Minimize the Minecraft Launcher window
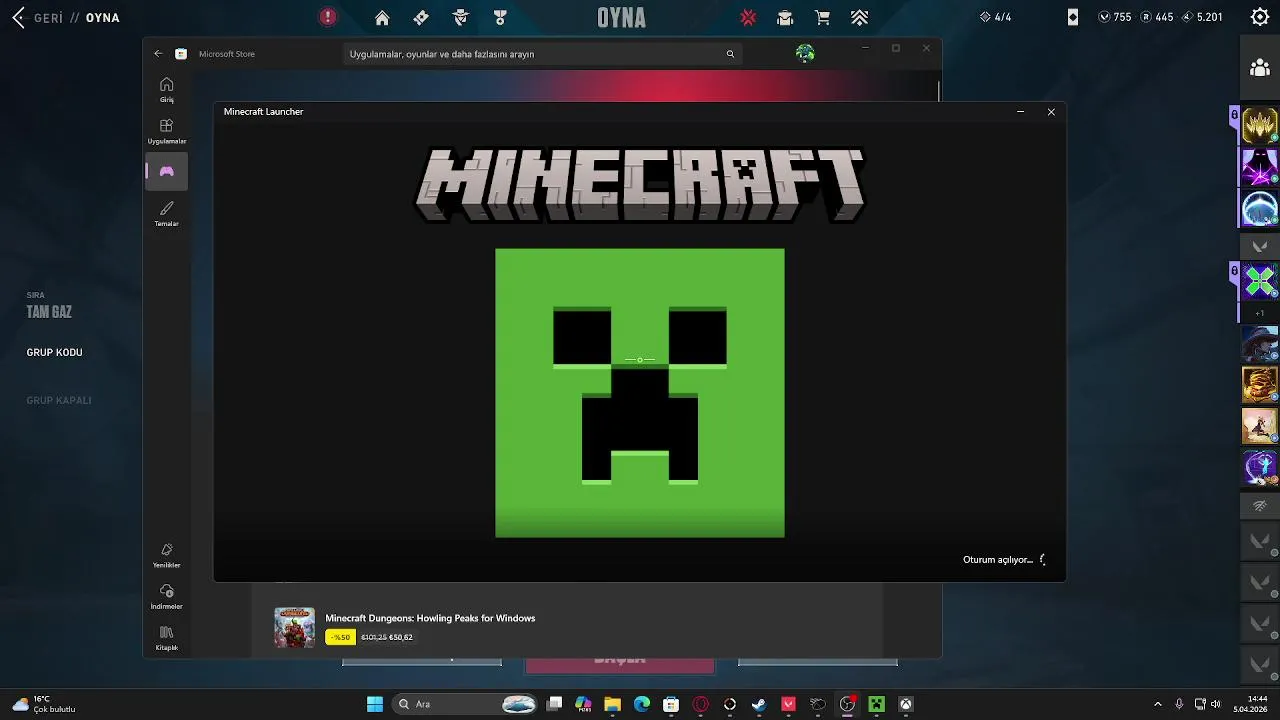 coord(1020,112)
